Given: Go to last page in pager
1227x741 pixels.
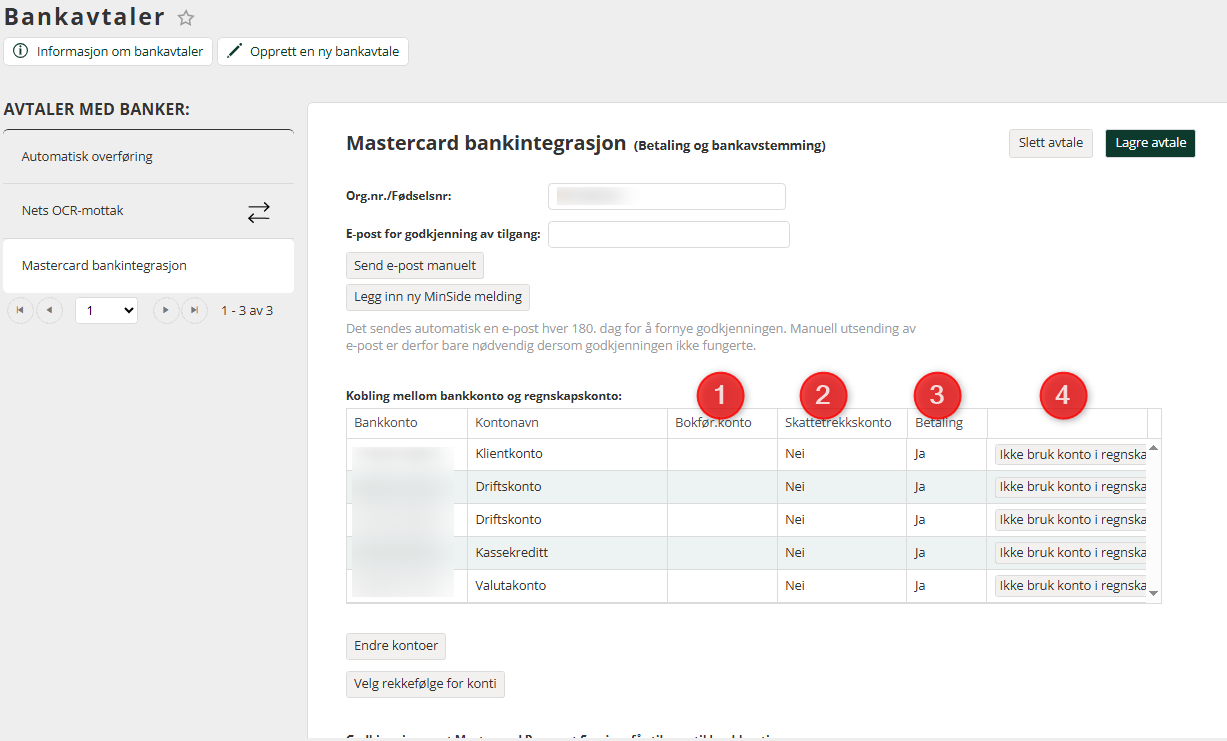Looking at the screenshot, I should click(195, 311).
